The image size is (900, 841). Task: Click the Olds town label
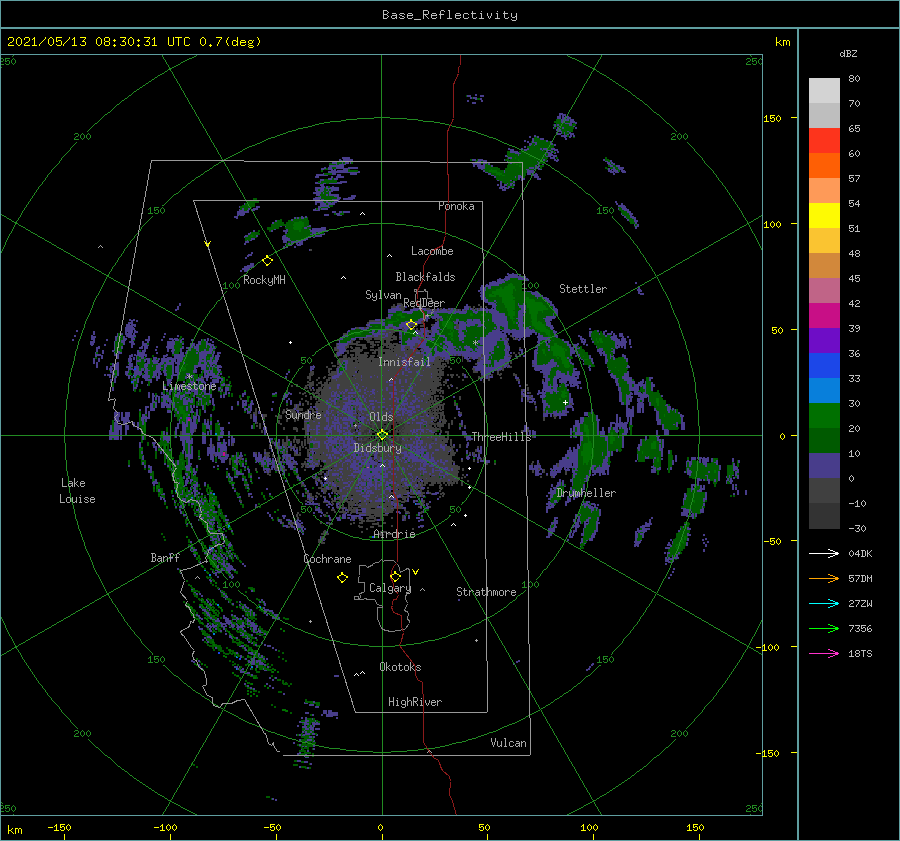381,417
